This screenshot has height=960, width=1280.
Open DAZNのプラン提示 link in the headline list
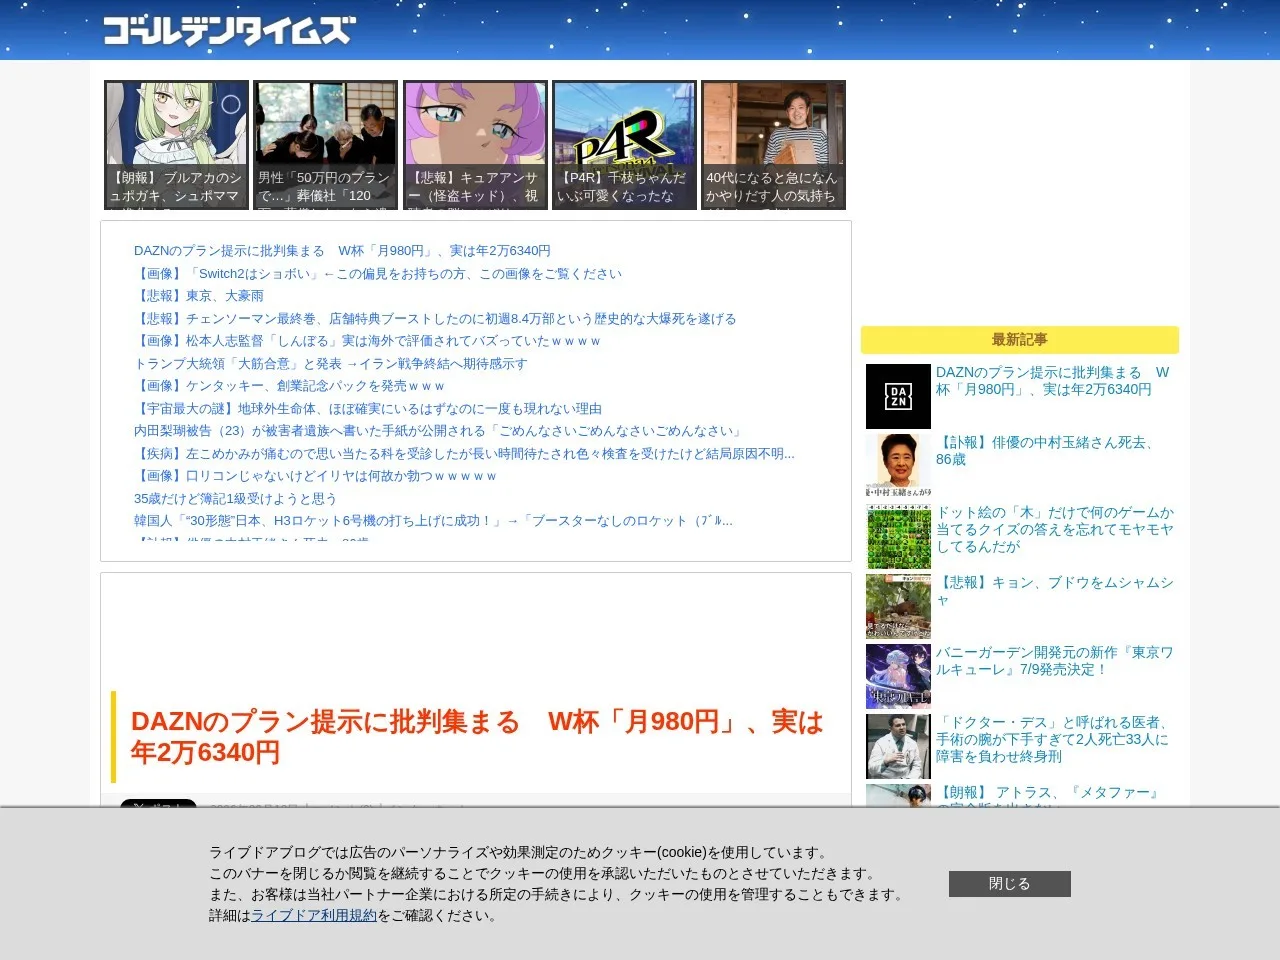coord(342,251)
